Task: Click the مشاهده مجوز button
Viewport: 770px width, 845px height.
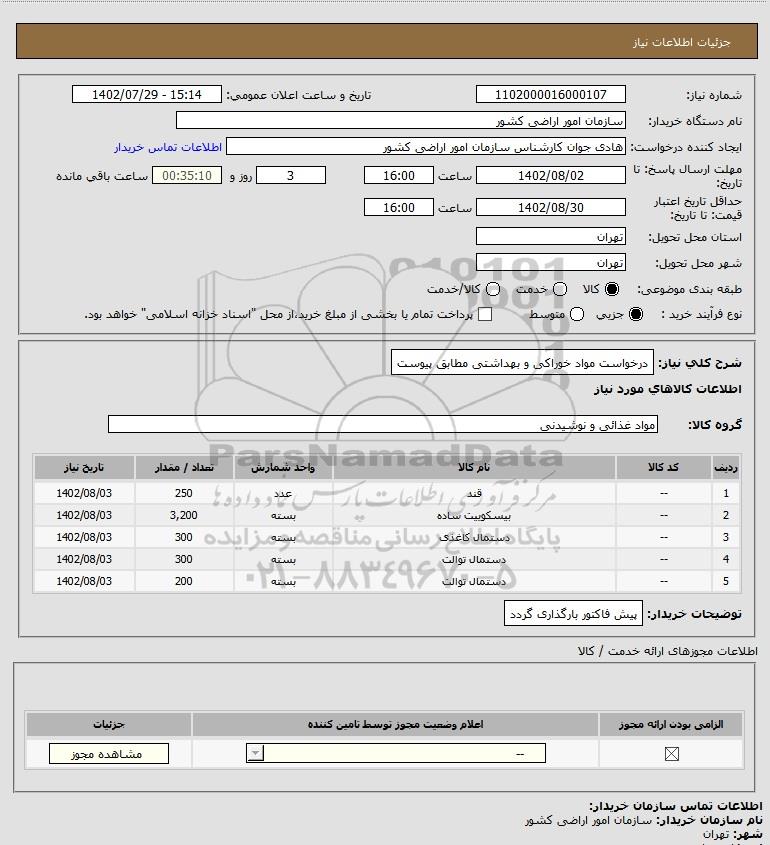Action: pyautogui.click(x=109, y=754)
